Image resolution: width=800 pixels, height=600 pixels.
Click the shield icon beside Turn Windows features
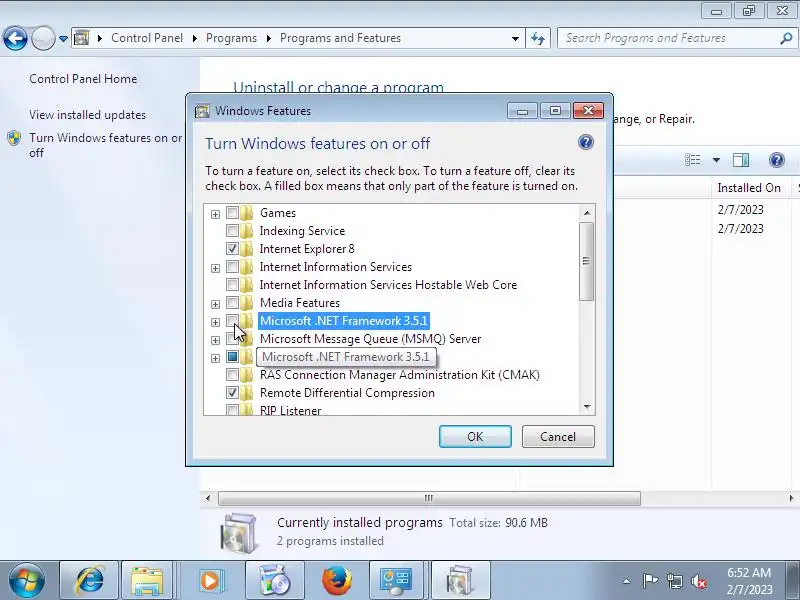14,138
